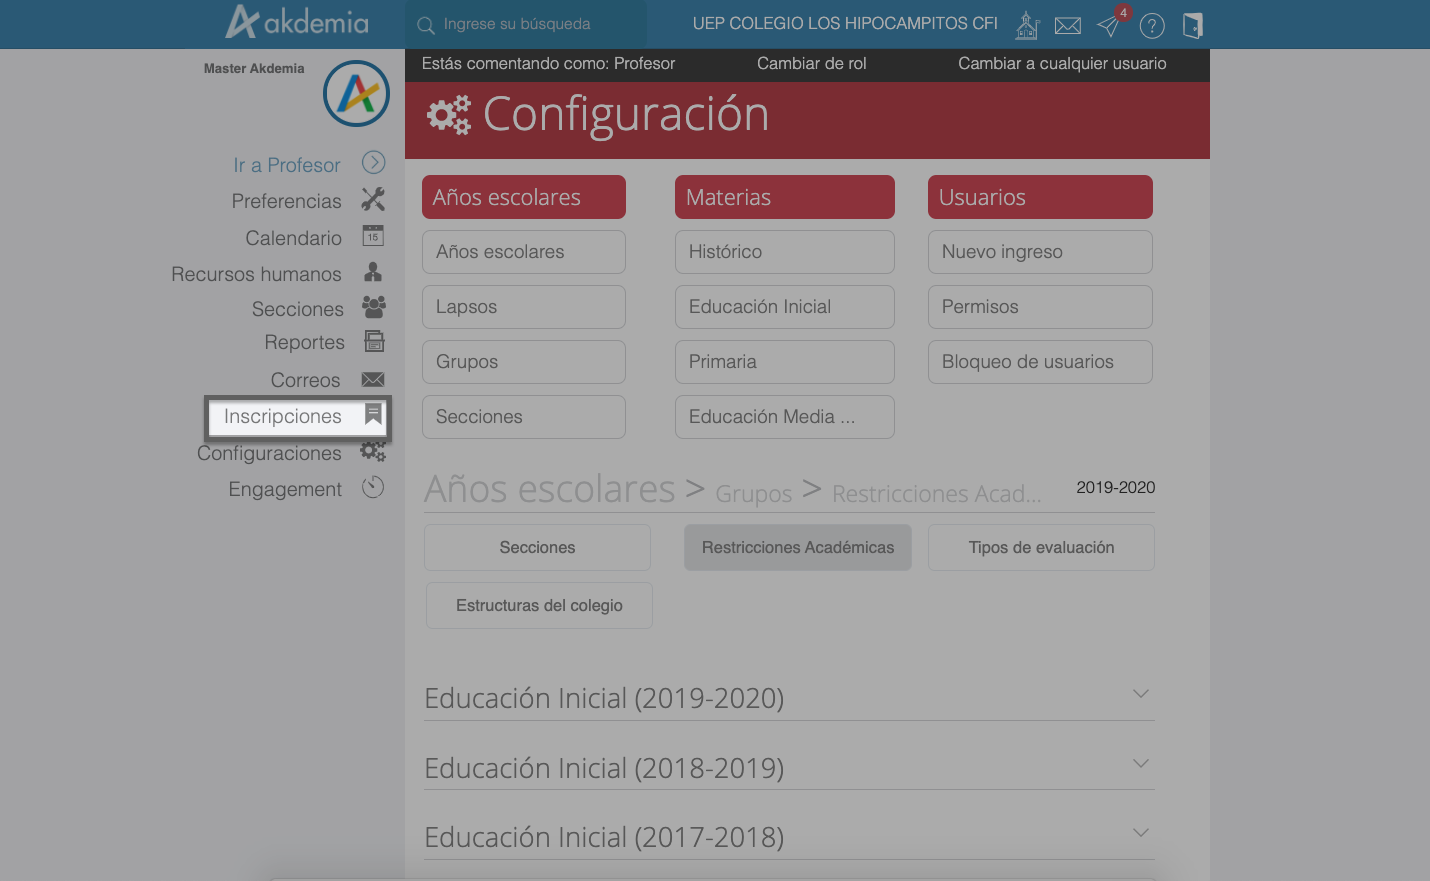
Task: Click the Engagement clock icon
Action: click(x=373, y=487)
